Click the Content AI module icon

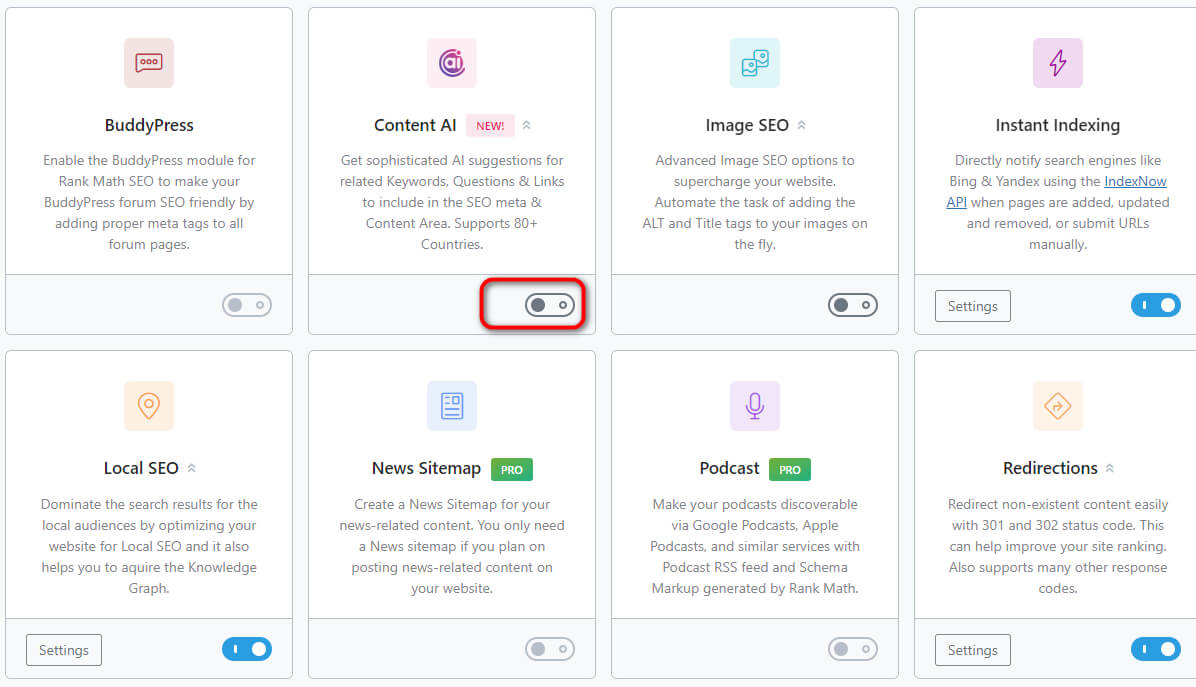point(452,63)
